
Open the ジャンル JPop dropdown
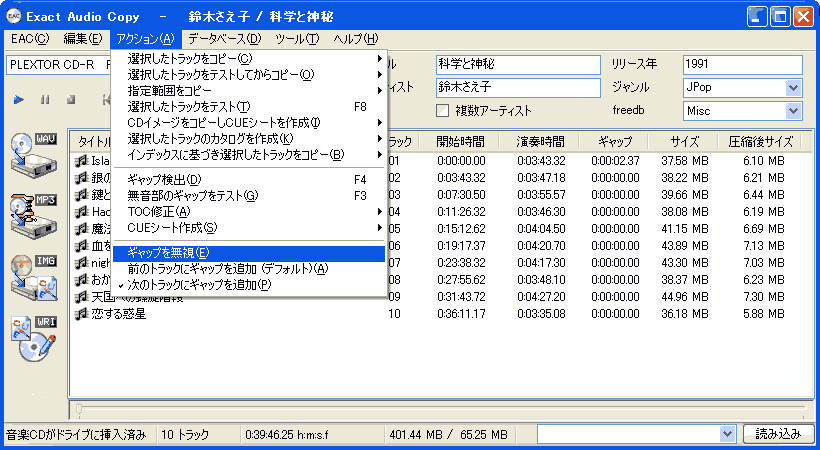click(x=793, y=87)
